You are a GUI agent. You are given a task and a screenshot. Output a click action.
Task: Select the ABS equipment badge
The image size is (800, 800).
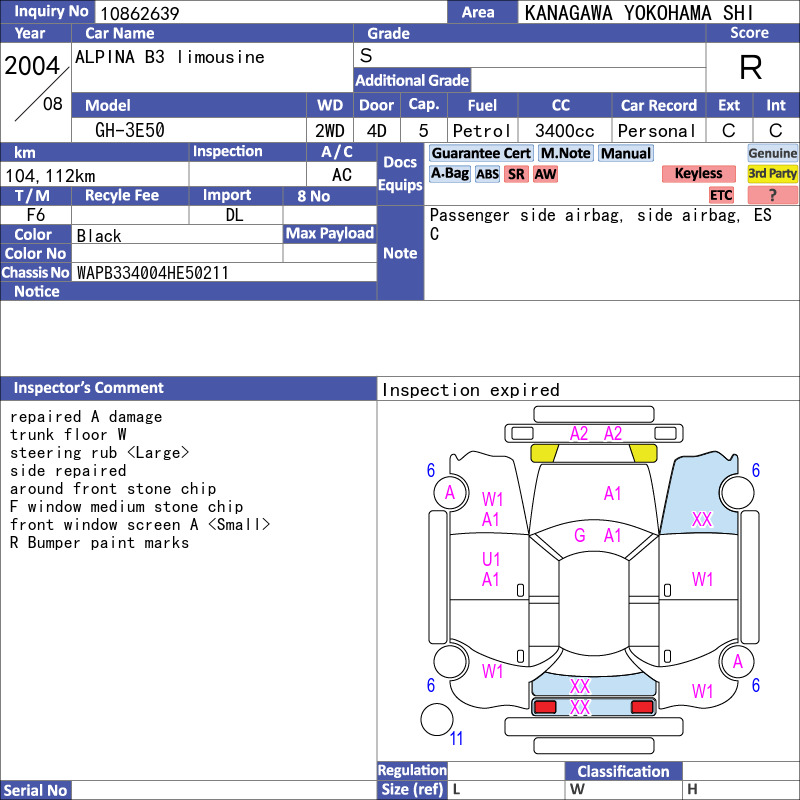[x=487, y=174]
